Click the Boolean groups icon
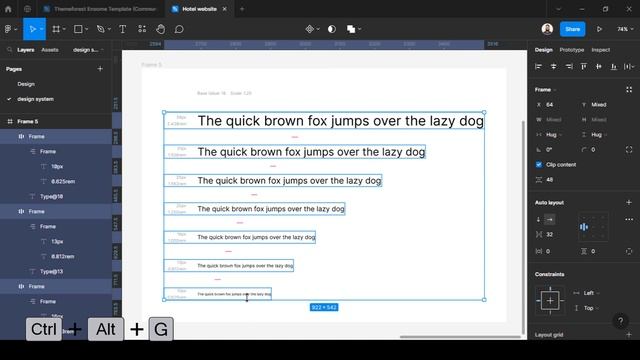 (351, 29)
